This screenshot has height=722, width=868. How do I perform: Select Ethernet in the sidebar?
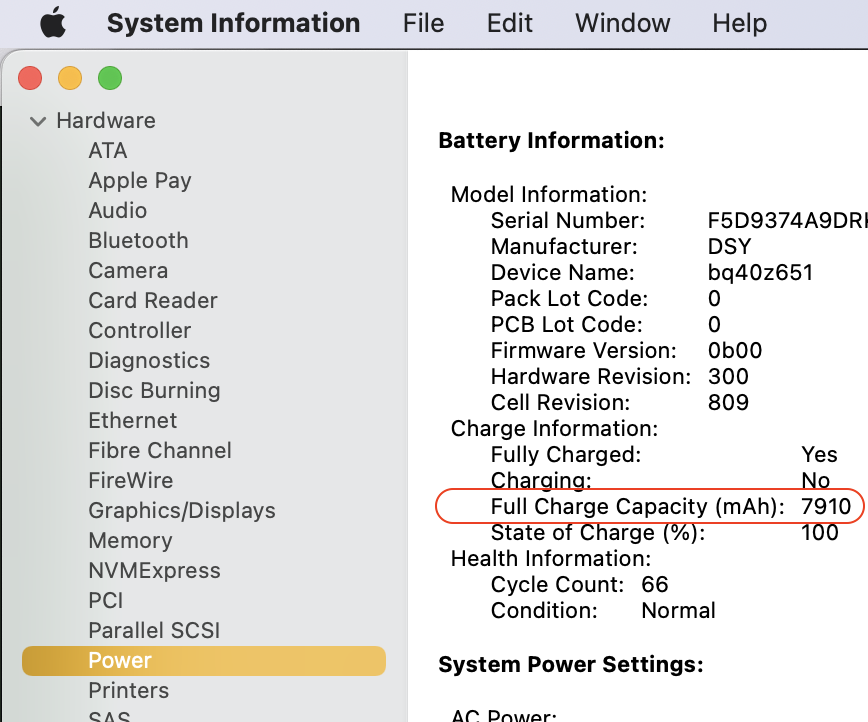coord(133,420)
